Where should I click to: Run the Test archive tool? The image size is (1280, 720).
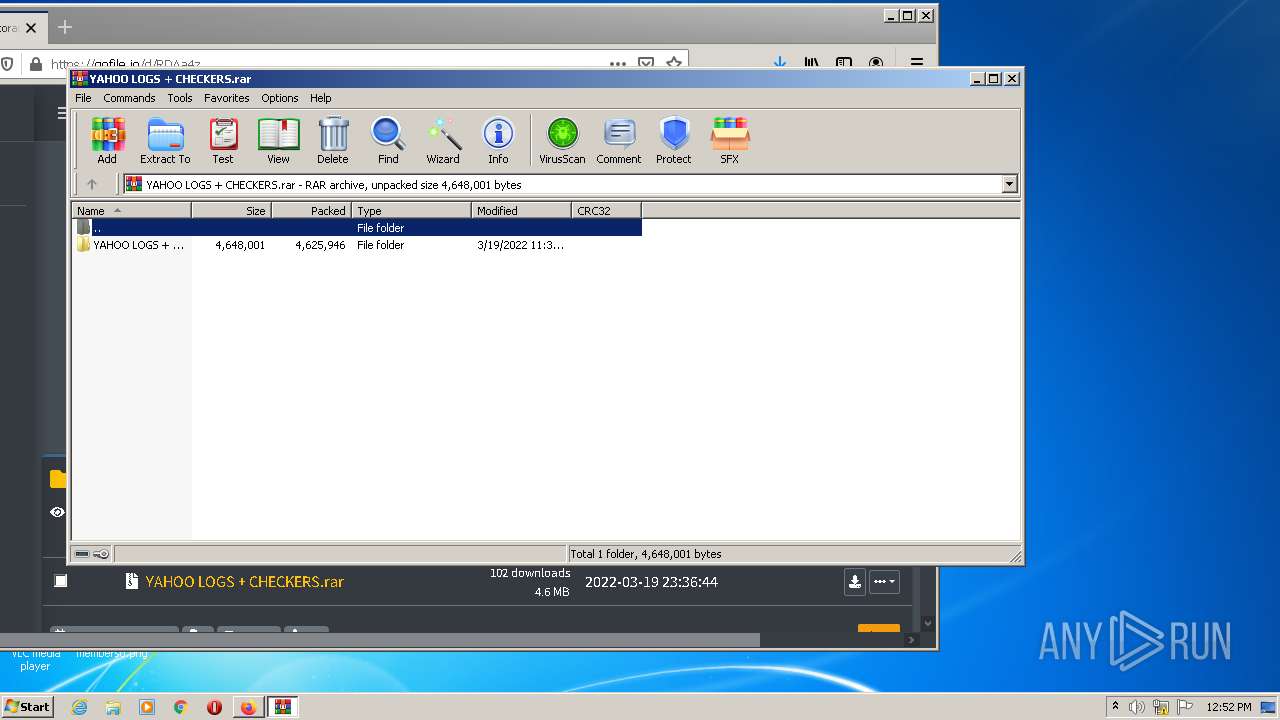[223, 140]
